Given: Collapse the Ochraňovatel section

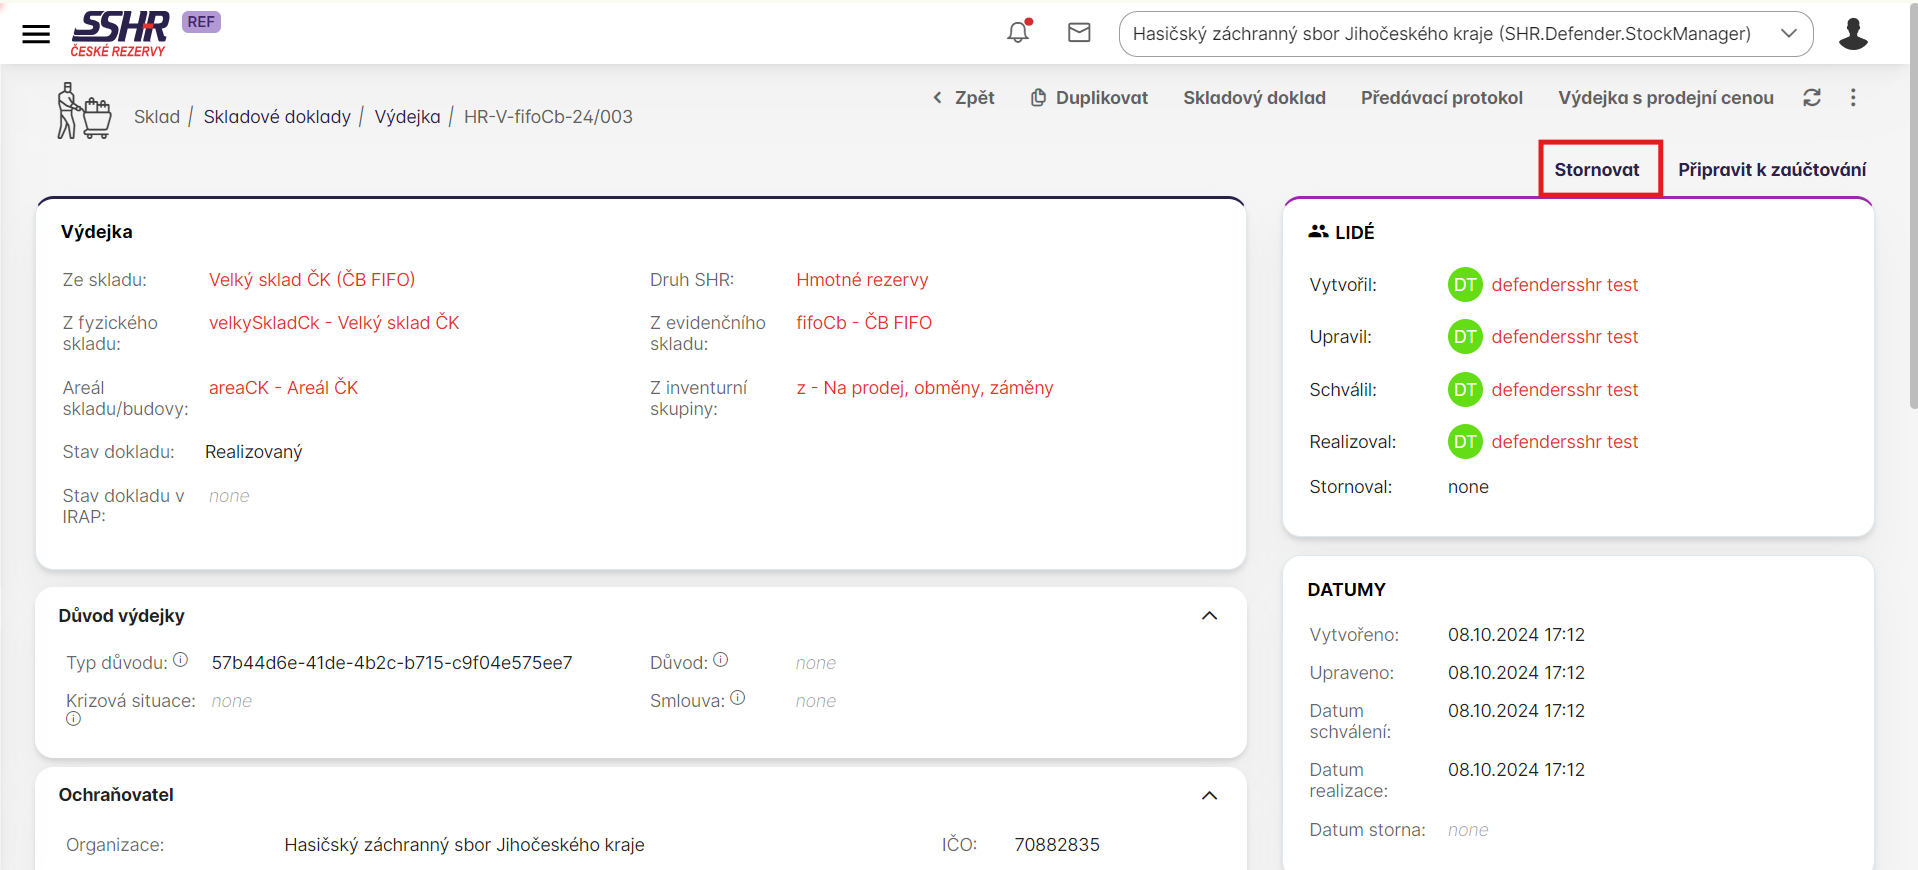Looking at the screenshot, I should [x=1209, y=796].
